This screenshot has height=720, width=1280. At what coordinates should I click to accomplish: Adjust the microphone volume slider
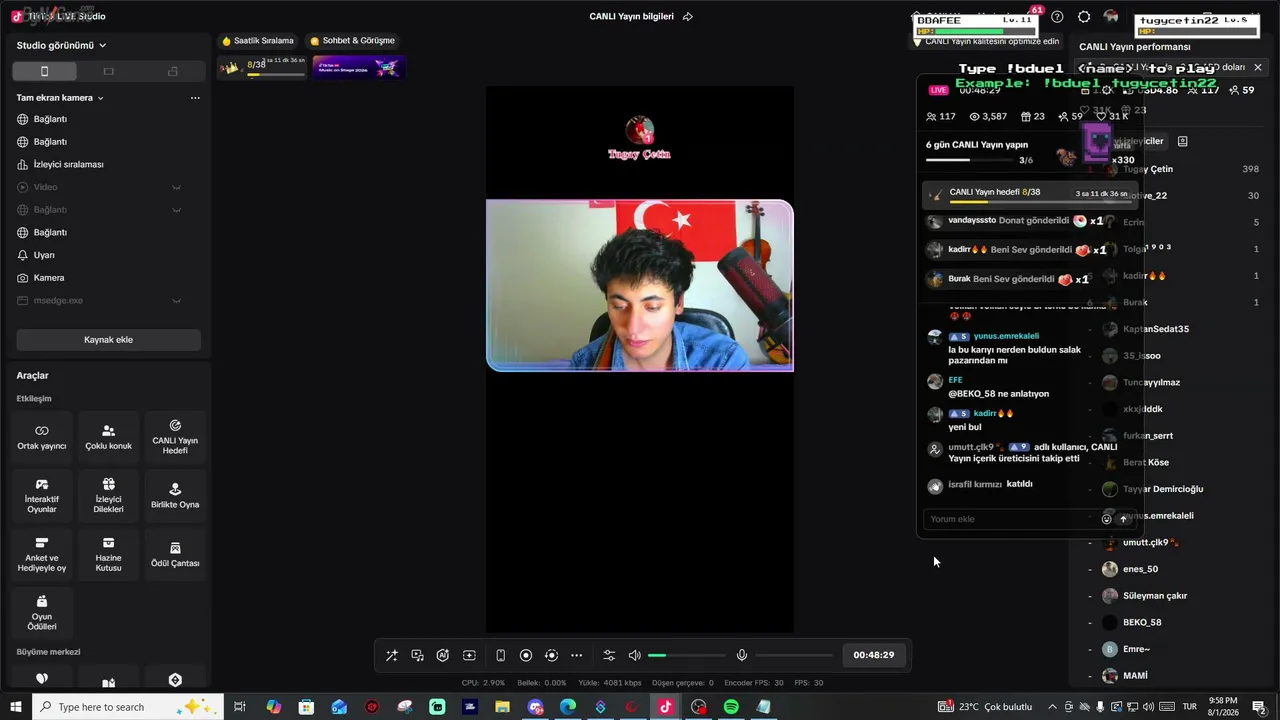(794, 655)
